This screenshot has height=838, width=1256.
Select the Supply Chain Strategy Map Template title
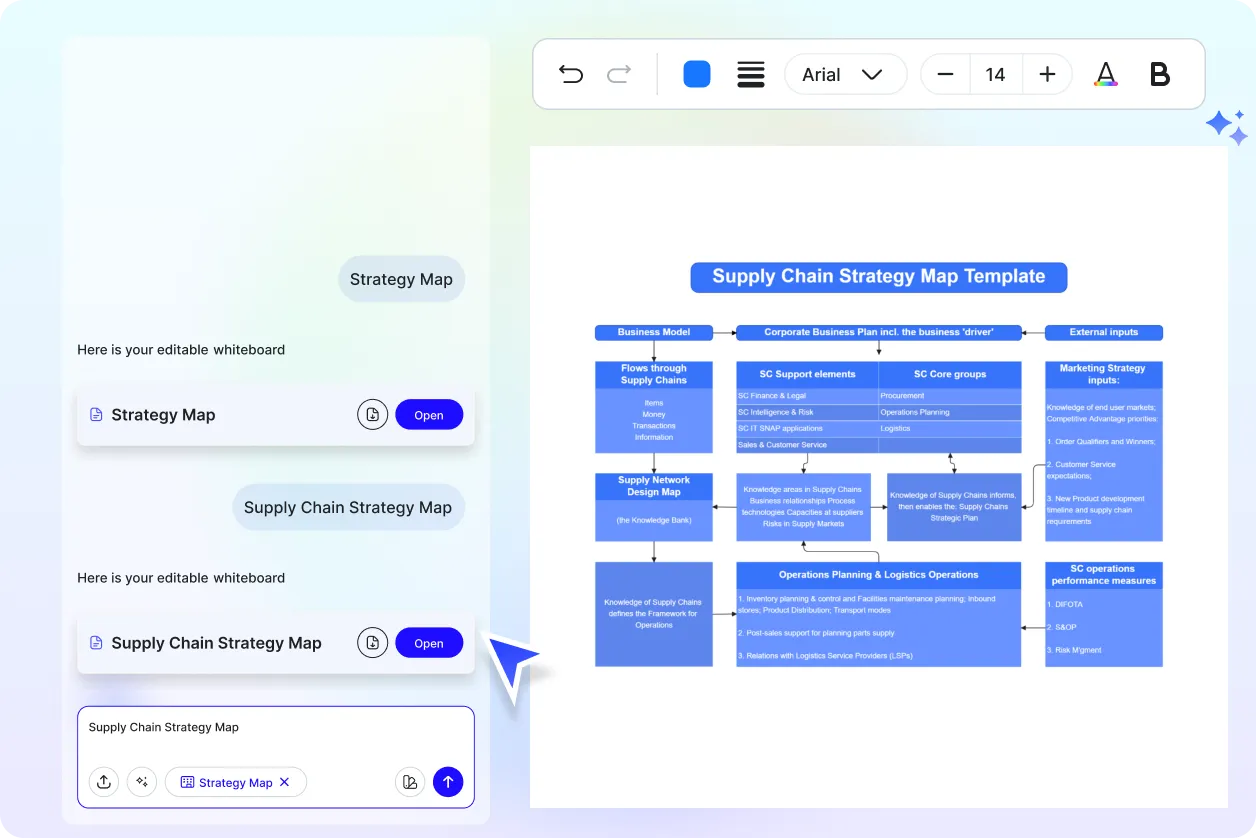click(x=879, y=277)
